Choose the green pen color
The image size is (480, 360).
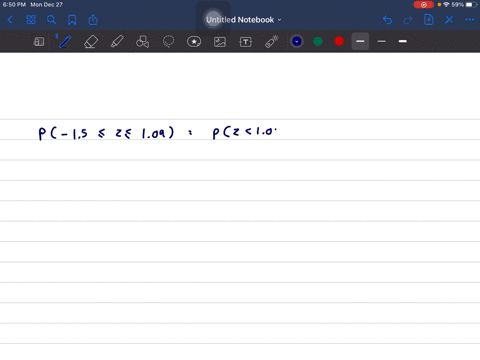click(318, 41)
